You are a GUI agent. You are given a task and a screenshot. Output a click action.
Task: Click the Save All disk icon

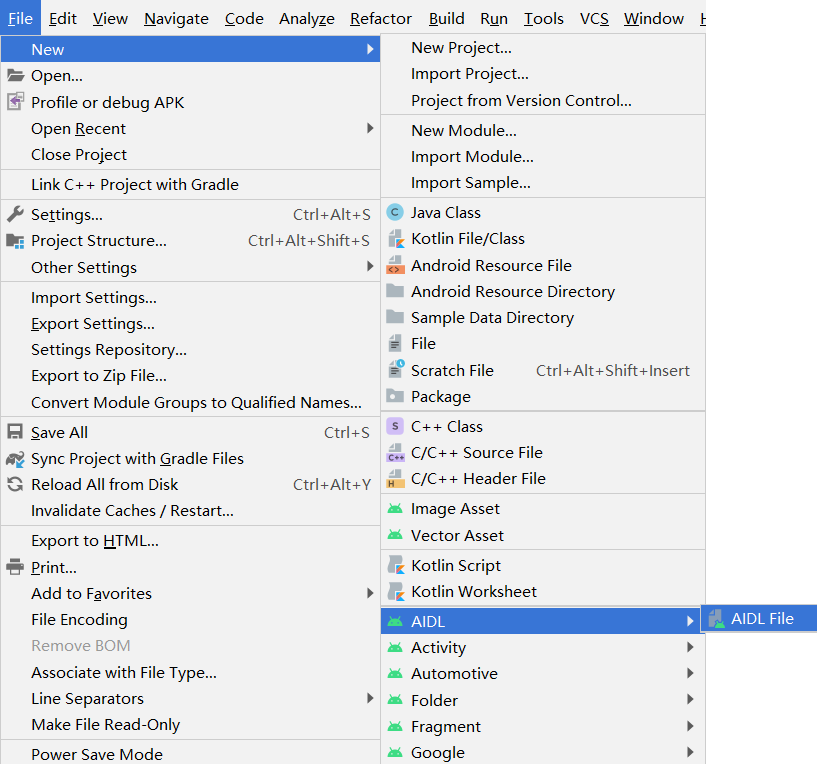pyautogui.click(x=15, y=432)
